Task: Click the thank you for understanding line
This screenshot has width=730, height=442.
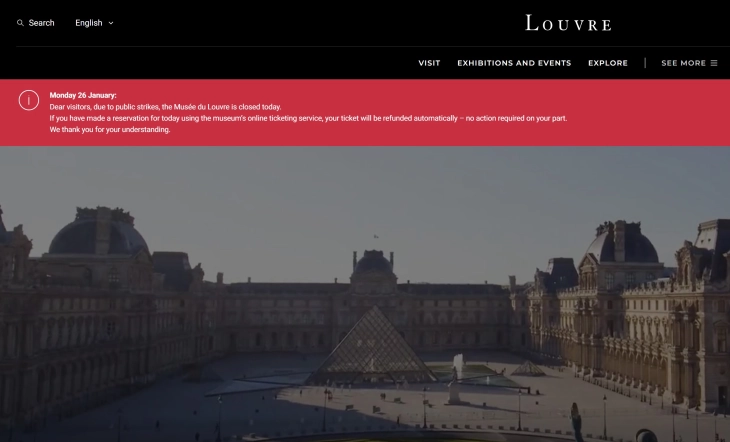Action: (110, 129)
